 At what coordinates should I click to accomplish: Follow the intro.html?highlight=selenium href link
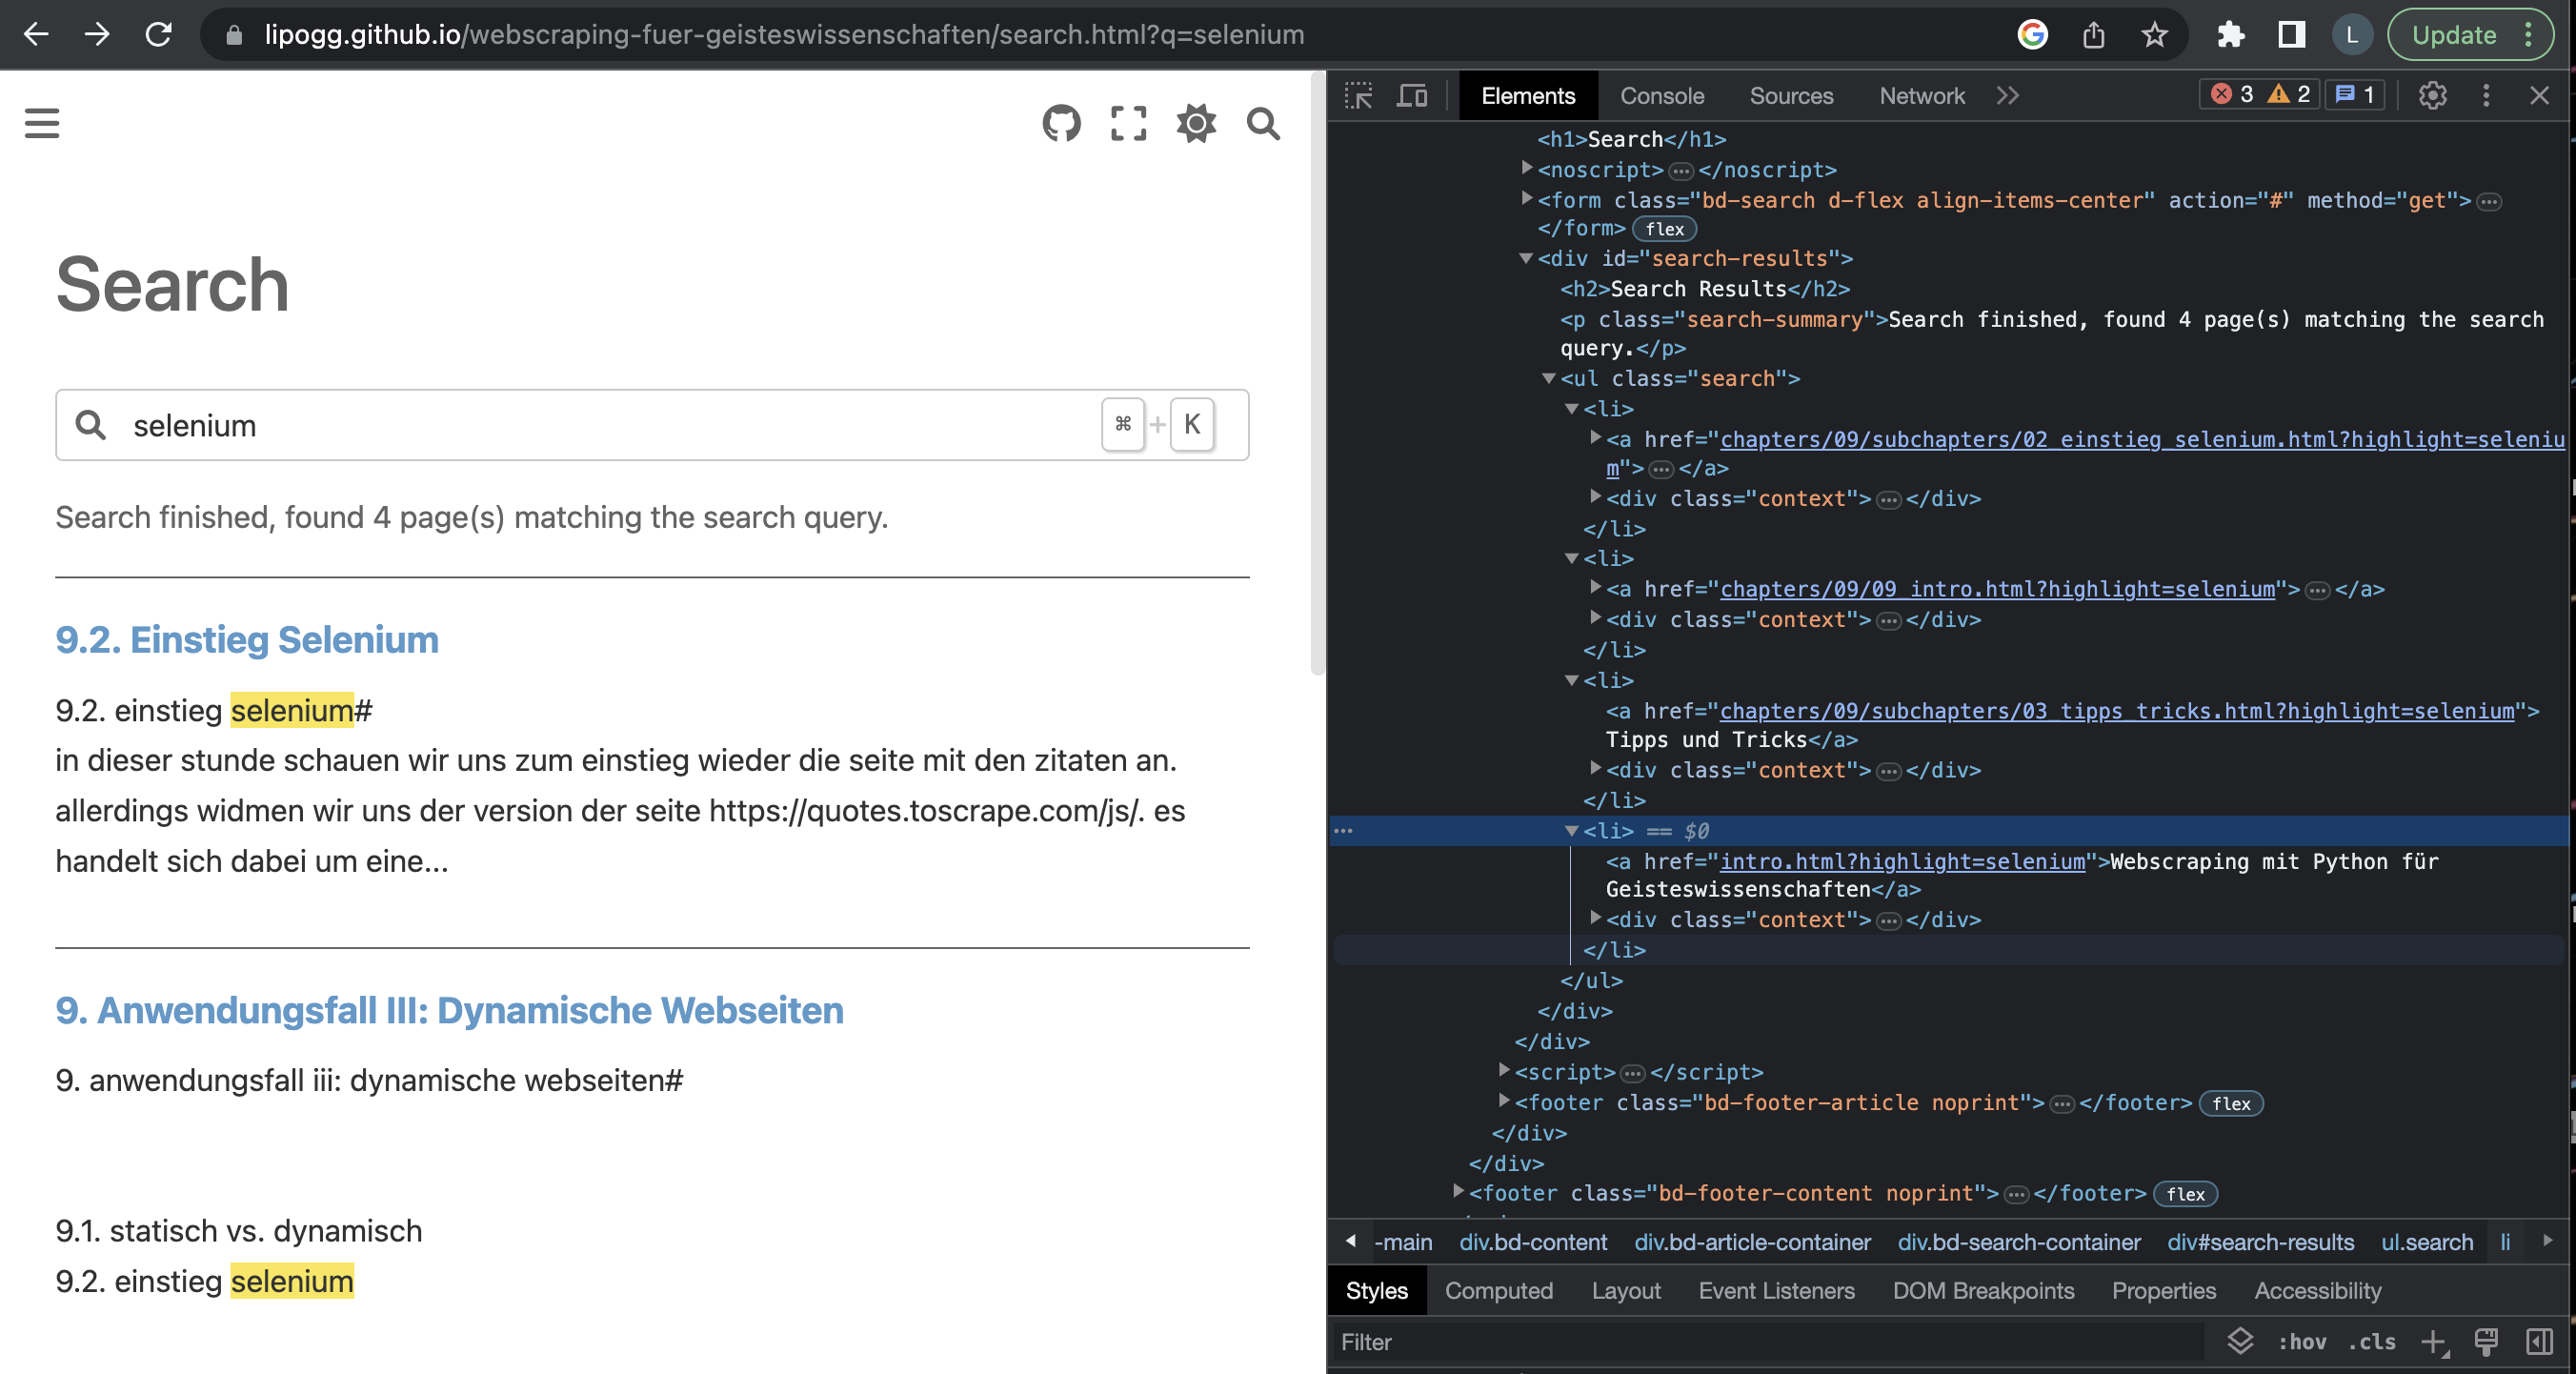coord(1902,861)
